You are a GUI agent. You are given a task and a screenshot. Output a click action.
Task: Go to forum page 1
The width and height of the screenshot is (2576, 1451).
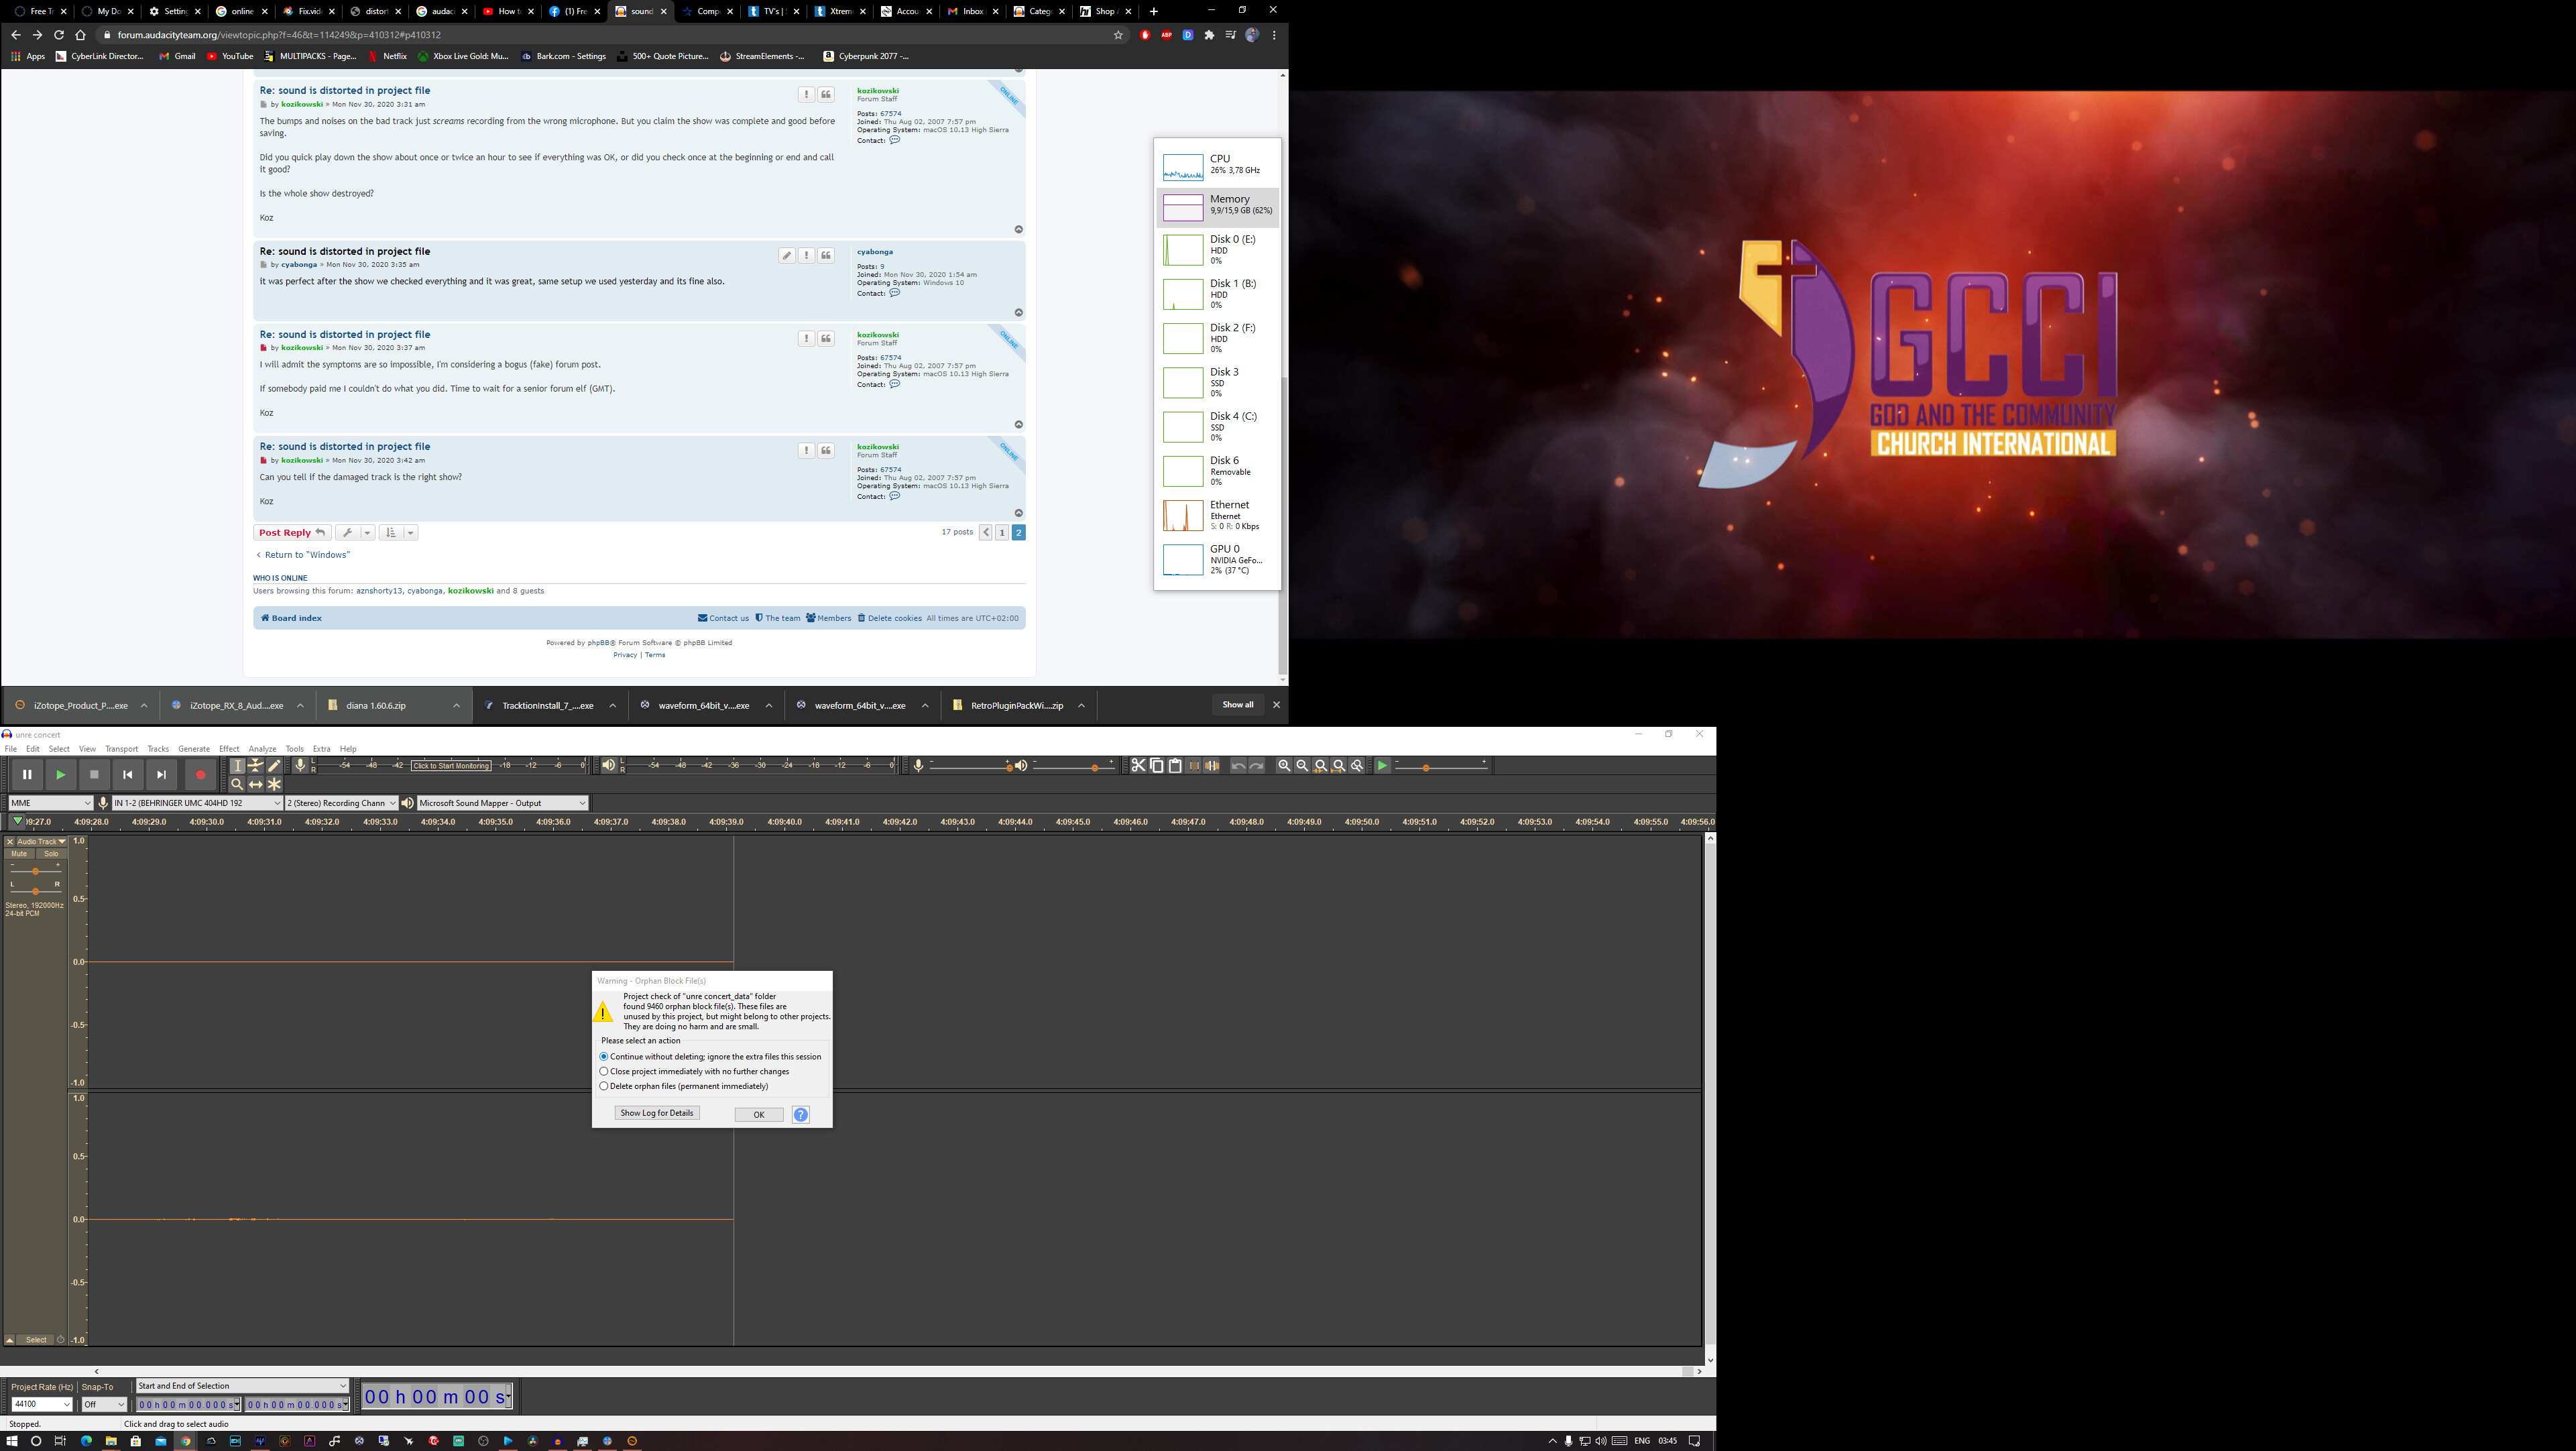(1002, 533)
